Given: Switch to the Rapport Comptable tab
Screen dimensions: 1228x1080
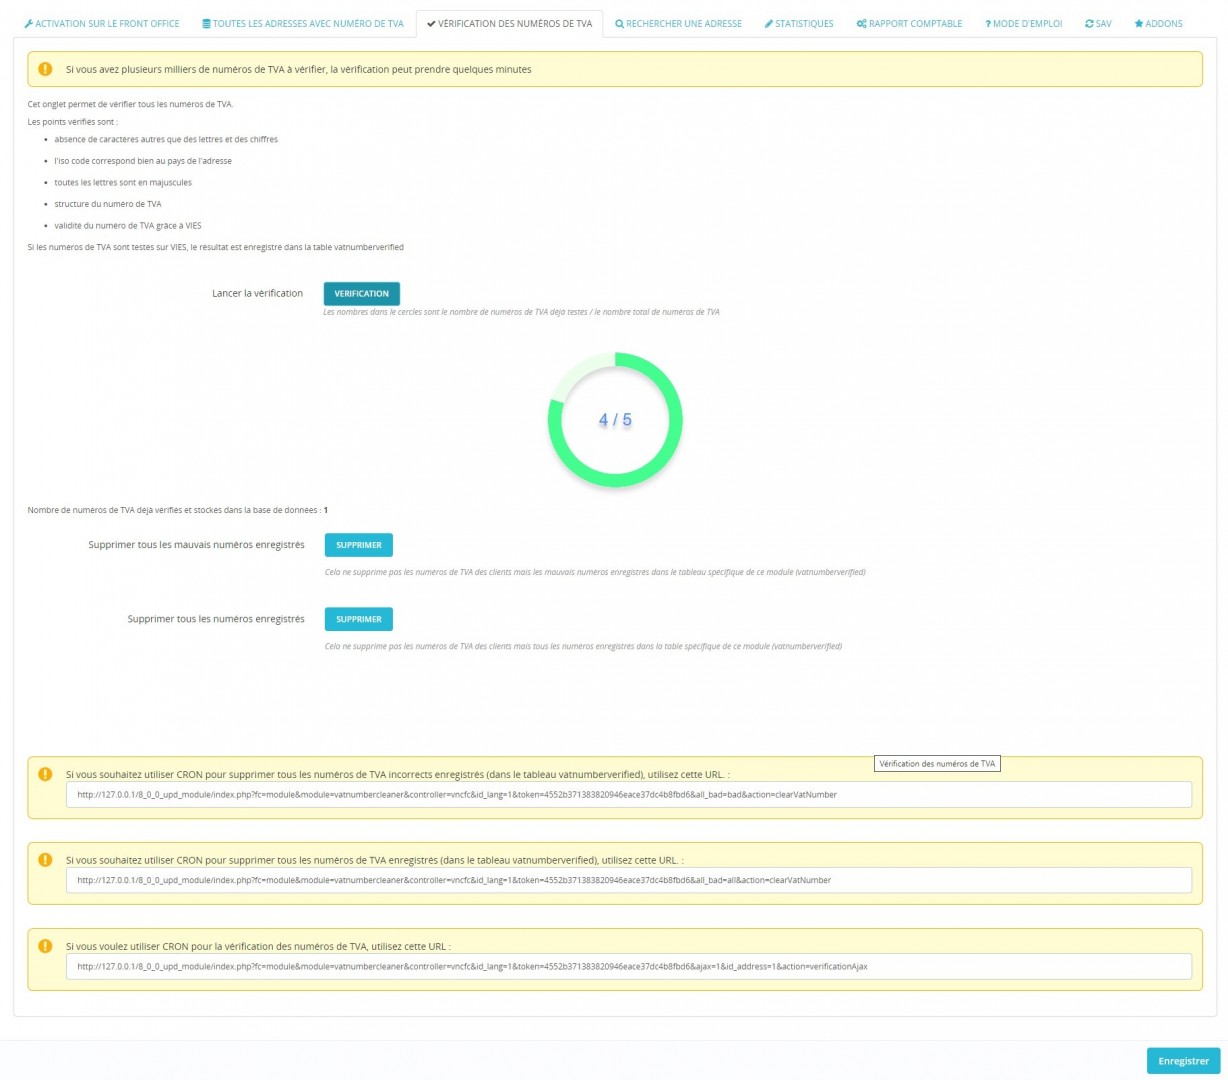Looking at the screenshot, I should click(x=915, y=24).
